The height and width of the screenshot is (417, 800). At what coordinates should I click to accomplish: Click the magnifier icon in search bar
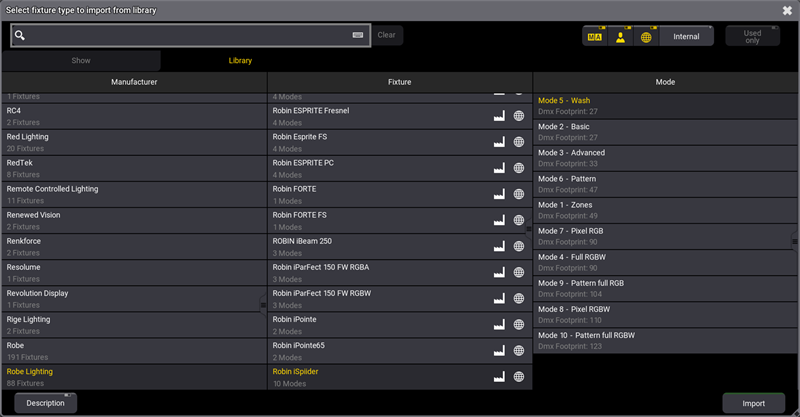point(20,36)
